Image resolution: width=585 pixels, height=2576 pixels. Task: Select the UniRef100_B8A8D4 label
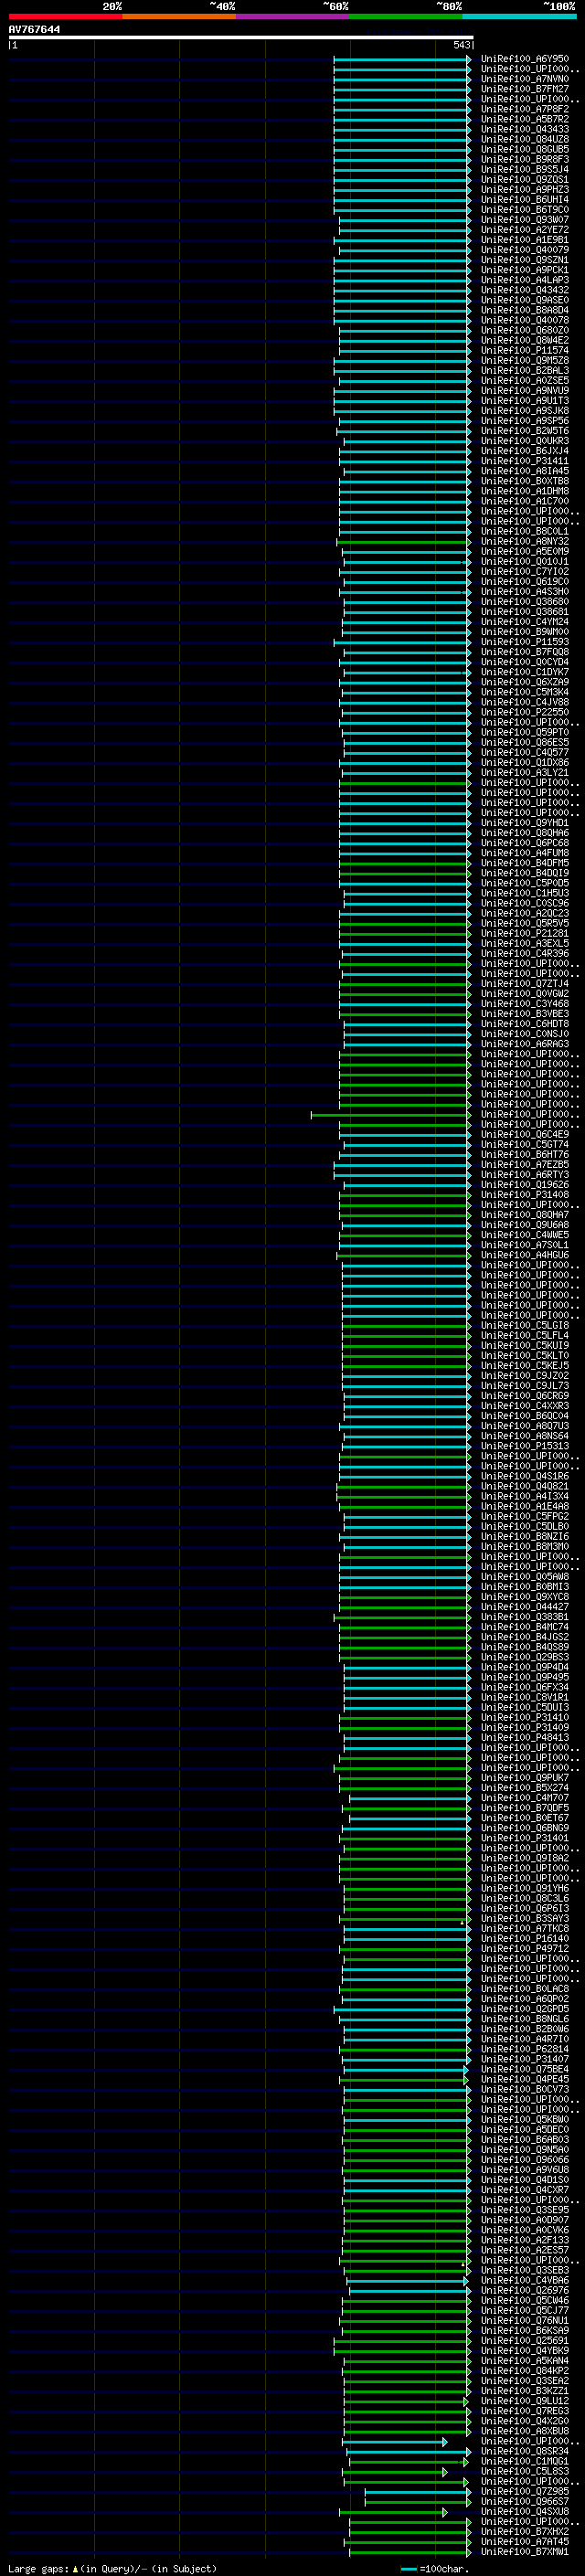tap(524, 310)
